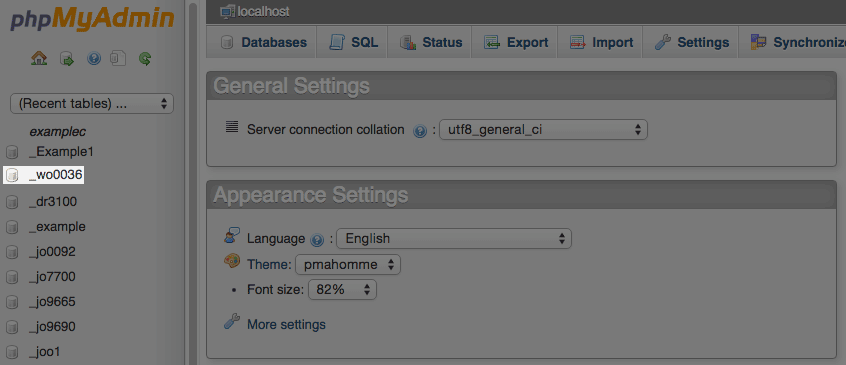This screenshot has width=846, height=365.
Task: Open the Language dropdown set to English
Action: click(454, 238)
